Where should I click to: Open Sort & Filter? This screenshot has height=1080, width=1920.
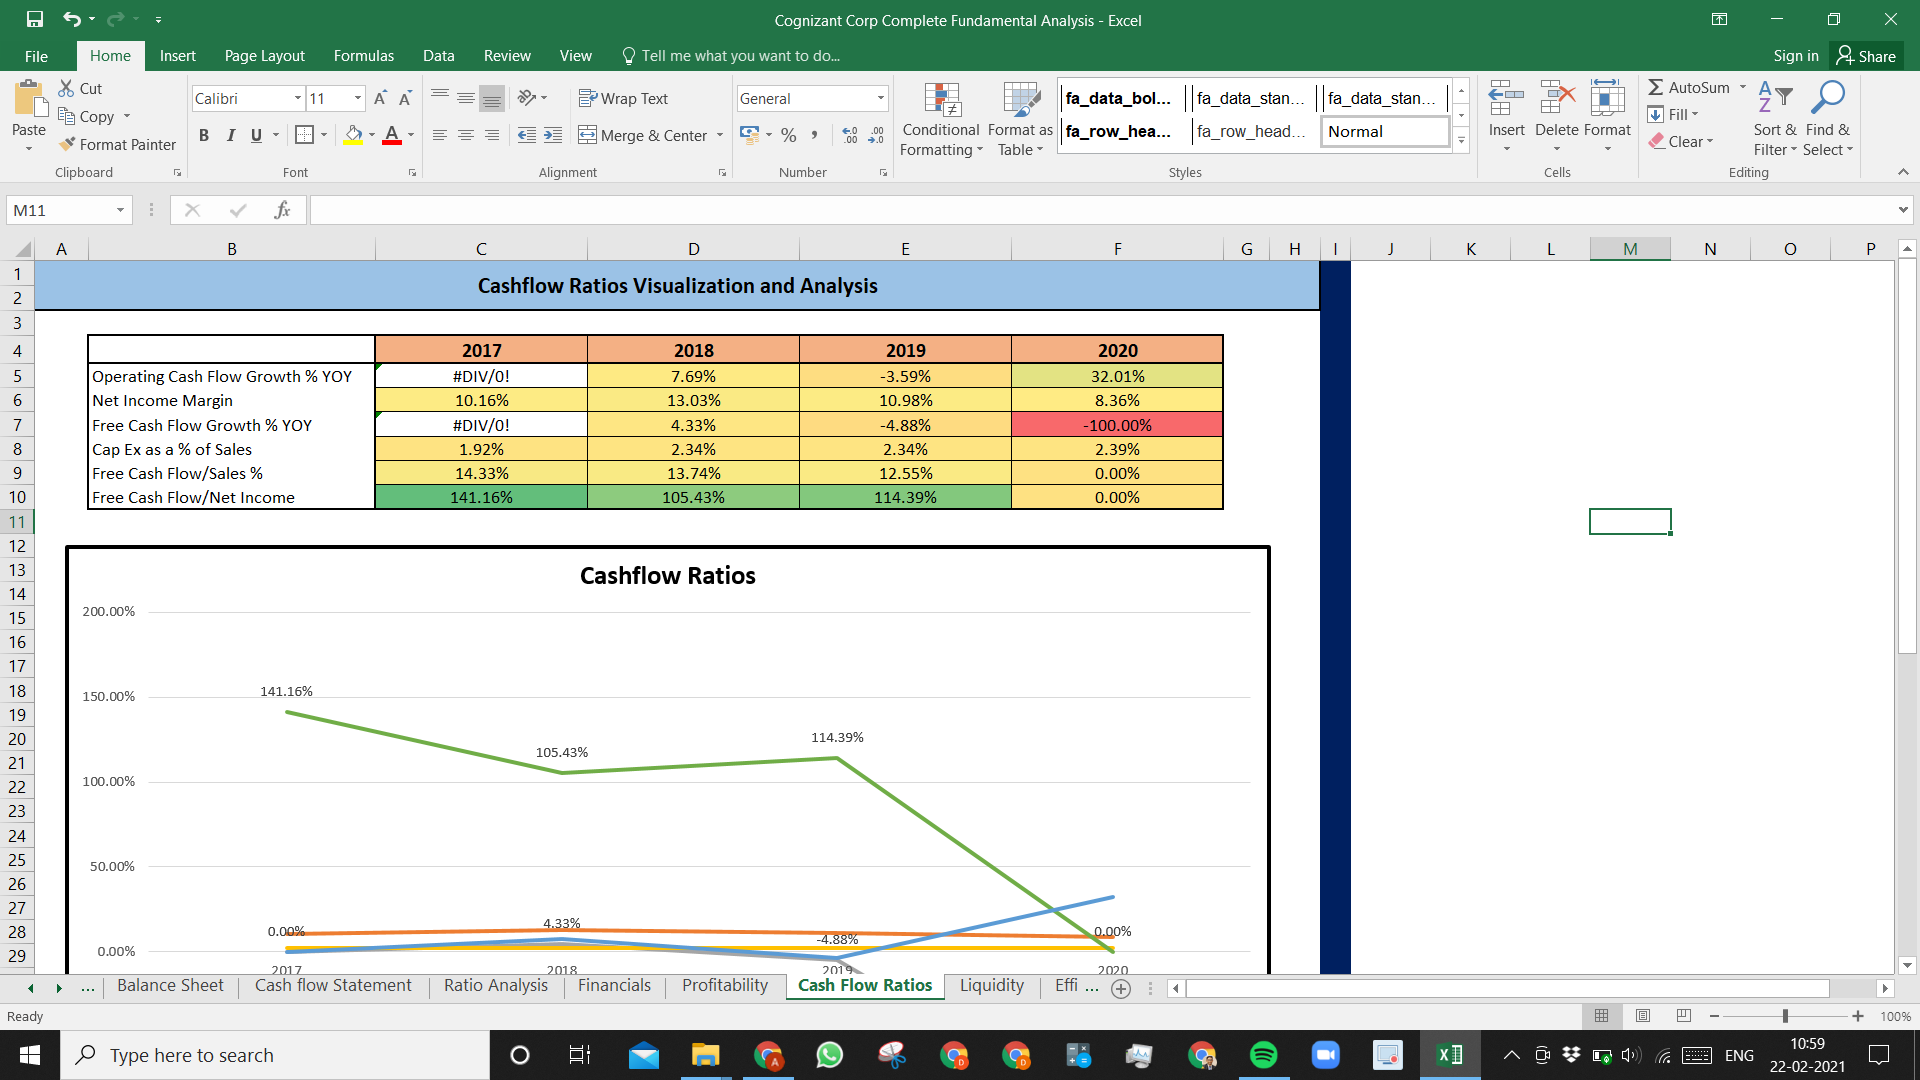[x=1775, y=119]
